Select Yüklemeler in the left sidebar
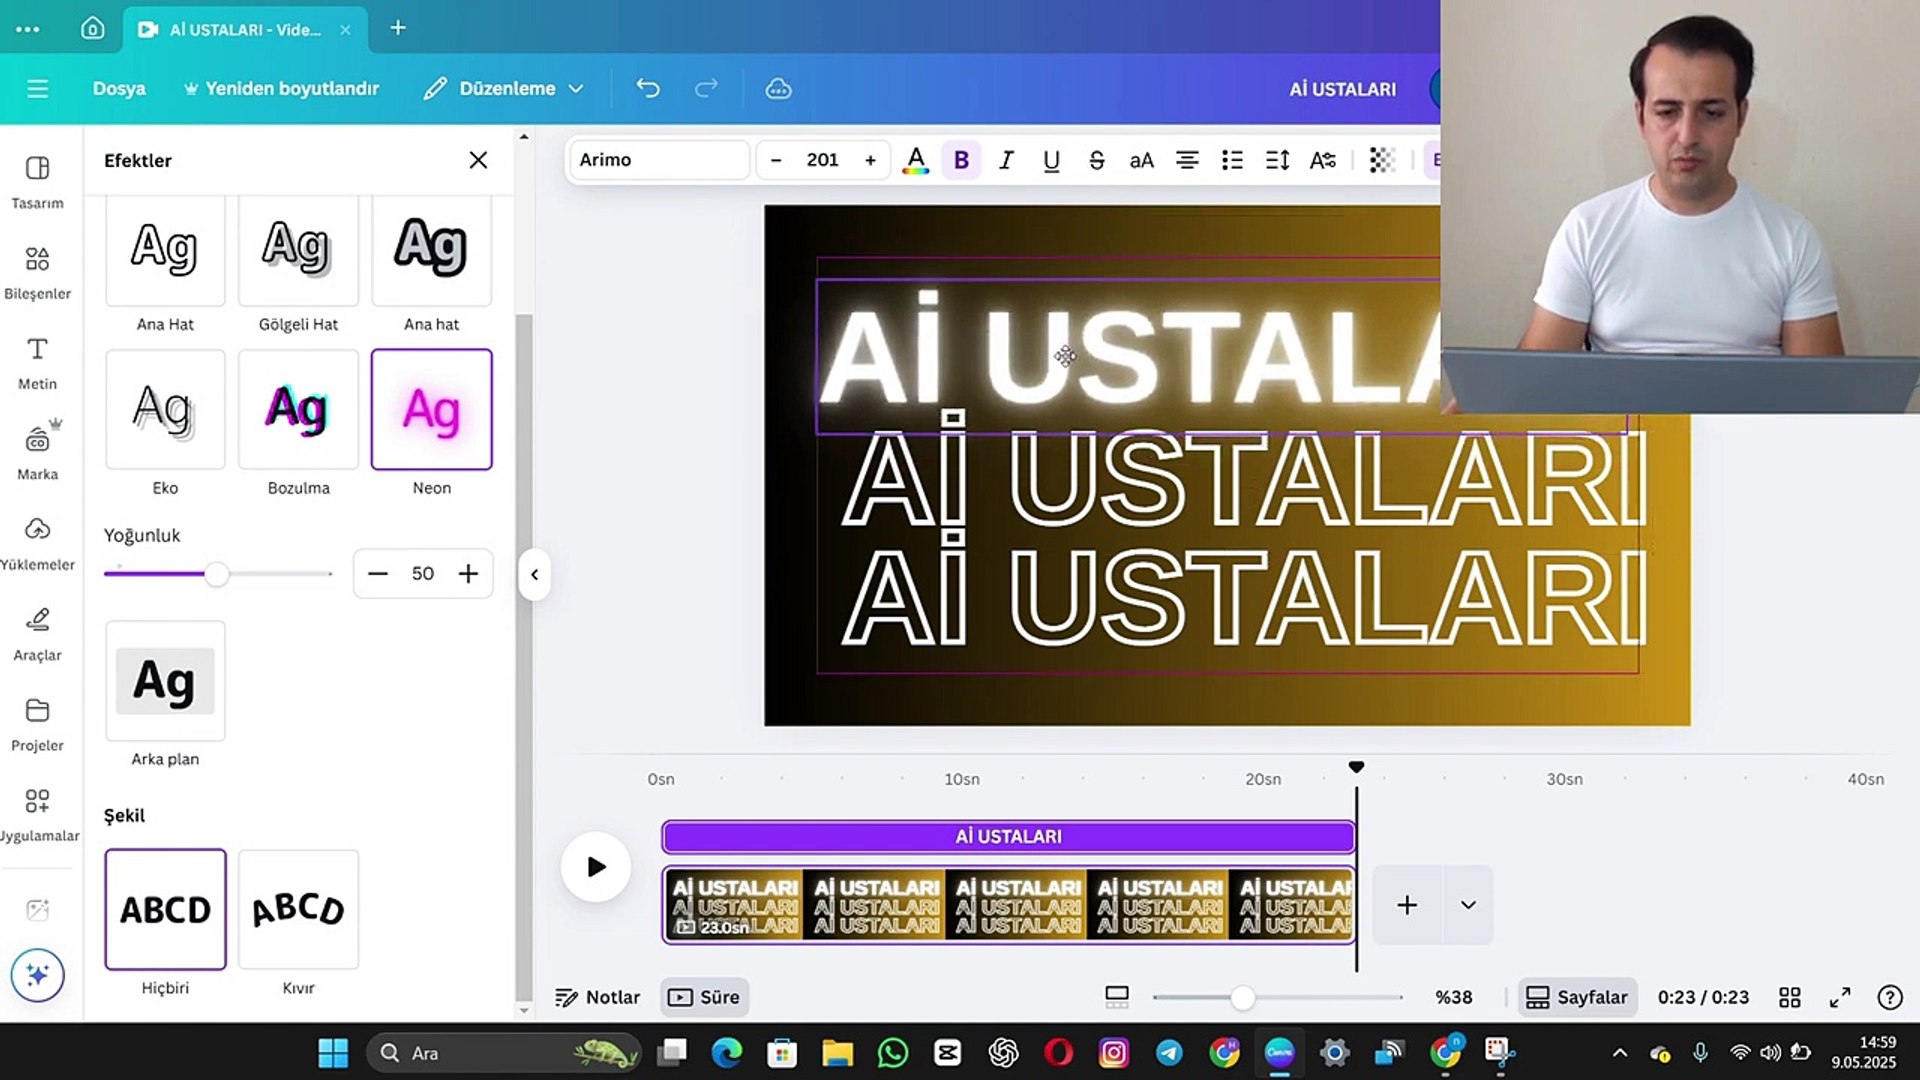 37,542
